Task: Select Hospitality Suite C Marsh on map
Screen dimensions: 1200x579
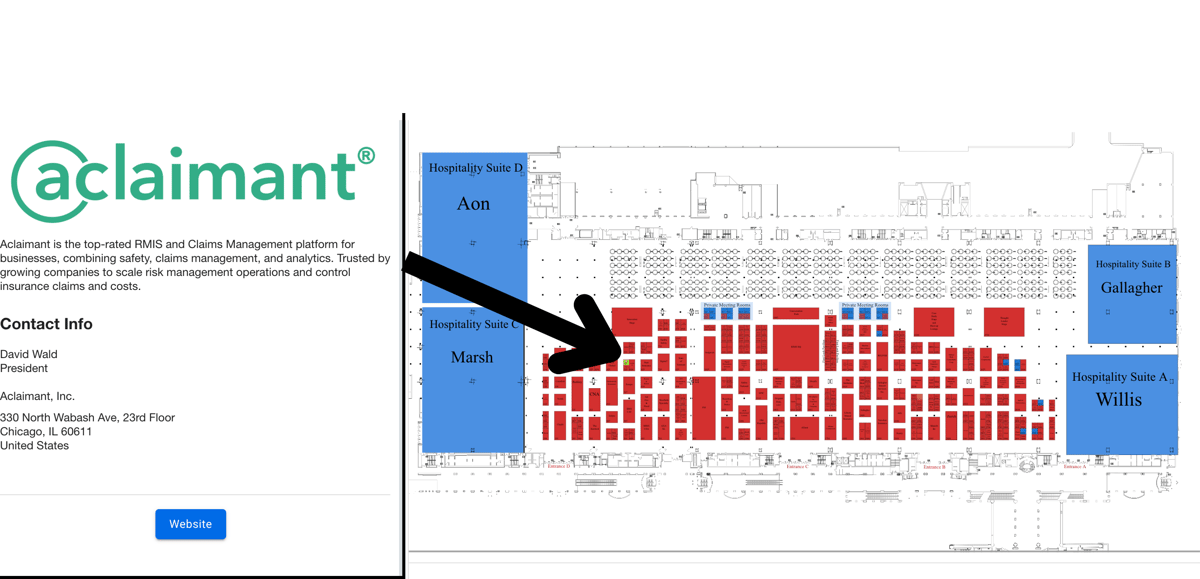Action: coord(473,378)
